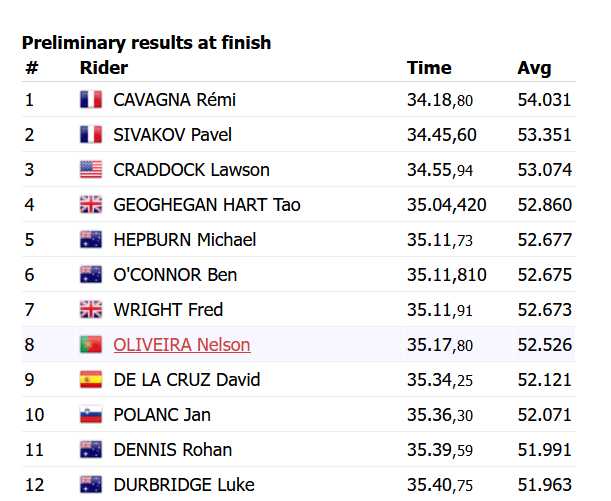Click the Australian flag beside DENNIS Rohan
Image resolution: width=611 pixels, height=501 pixels.
(x=91, y=450)
